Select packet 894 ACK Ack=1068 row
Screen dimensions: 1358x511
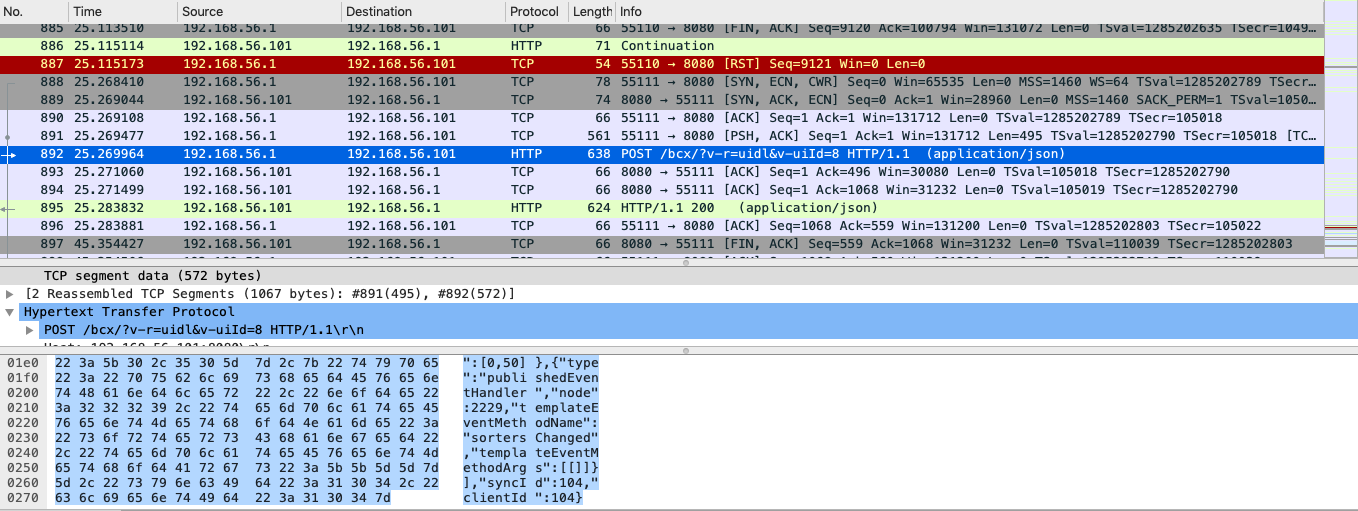[x=660, y=190]
